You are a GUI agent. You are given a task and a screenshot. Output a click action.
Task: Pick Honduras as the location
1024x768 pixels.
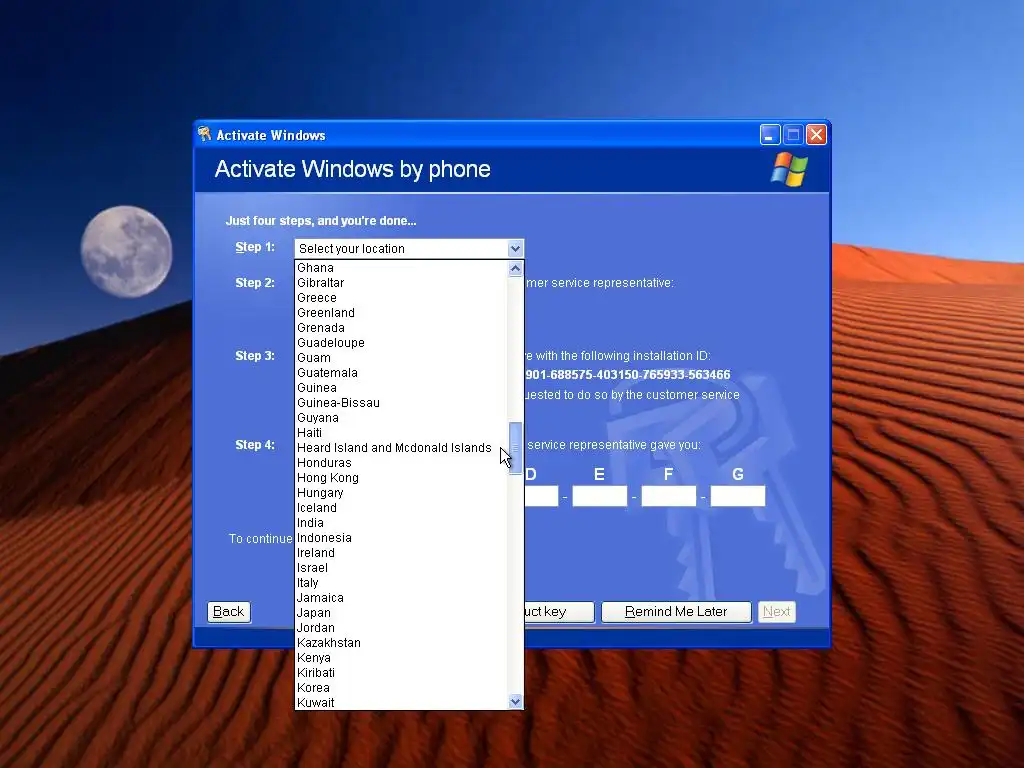coord(401,463)
